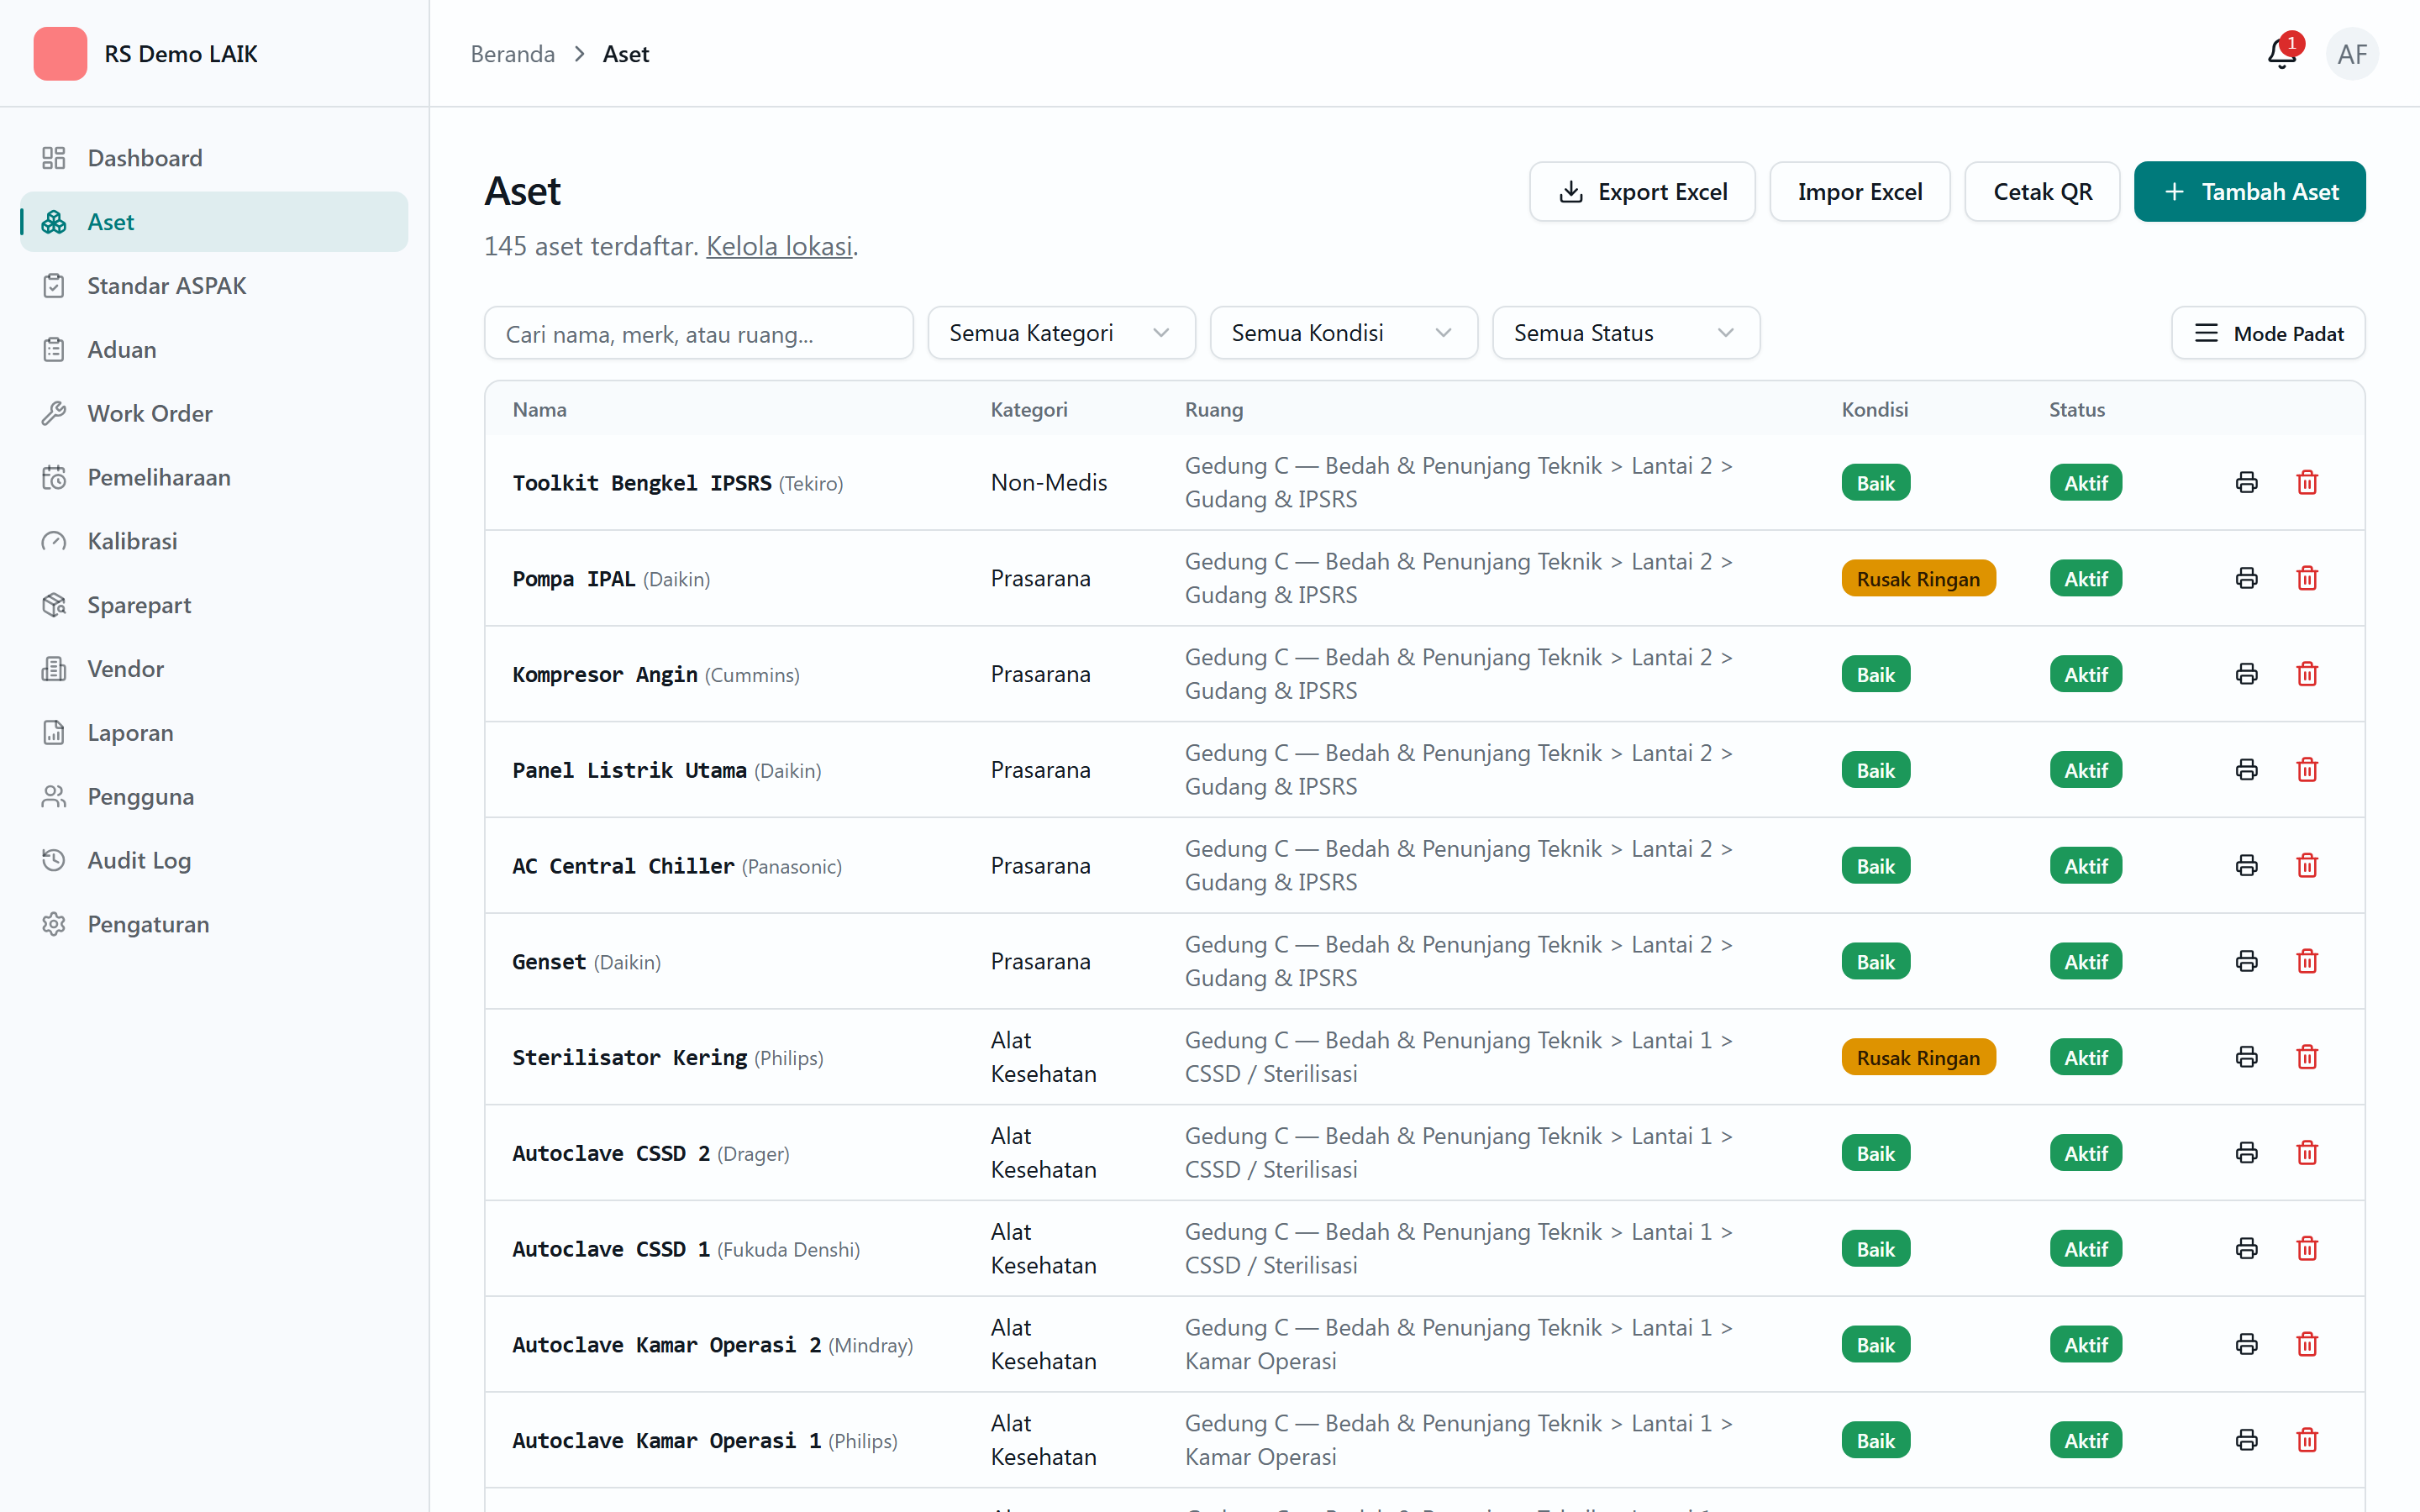Delete the Pompa IPAL asset
This screenshot has height=1512, width=2420.
2307,578
